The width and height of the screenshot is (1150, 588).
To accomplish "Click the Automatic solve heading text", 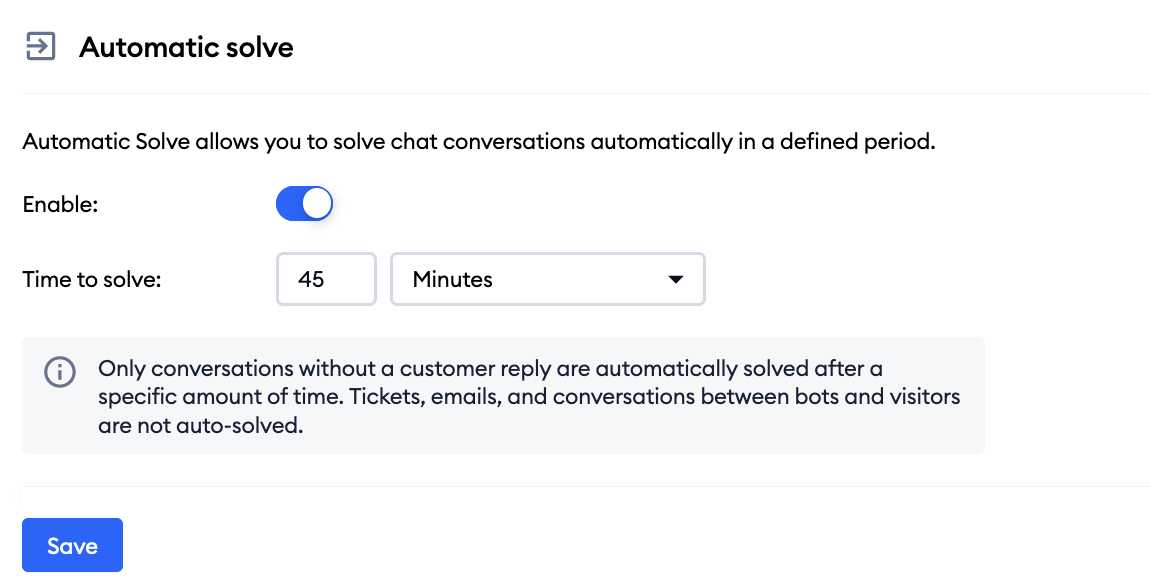I will (186, 47).
